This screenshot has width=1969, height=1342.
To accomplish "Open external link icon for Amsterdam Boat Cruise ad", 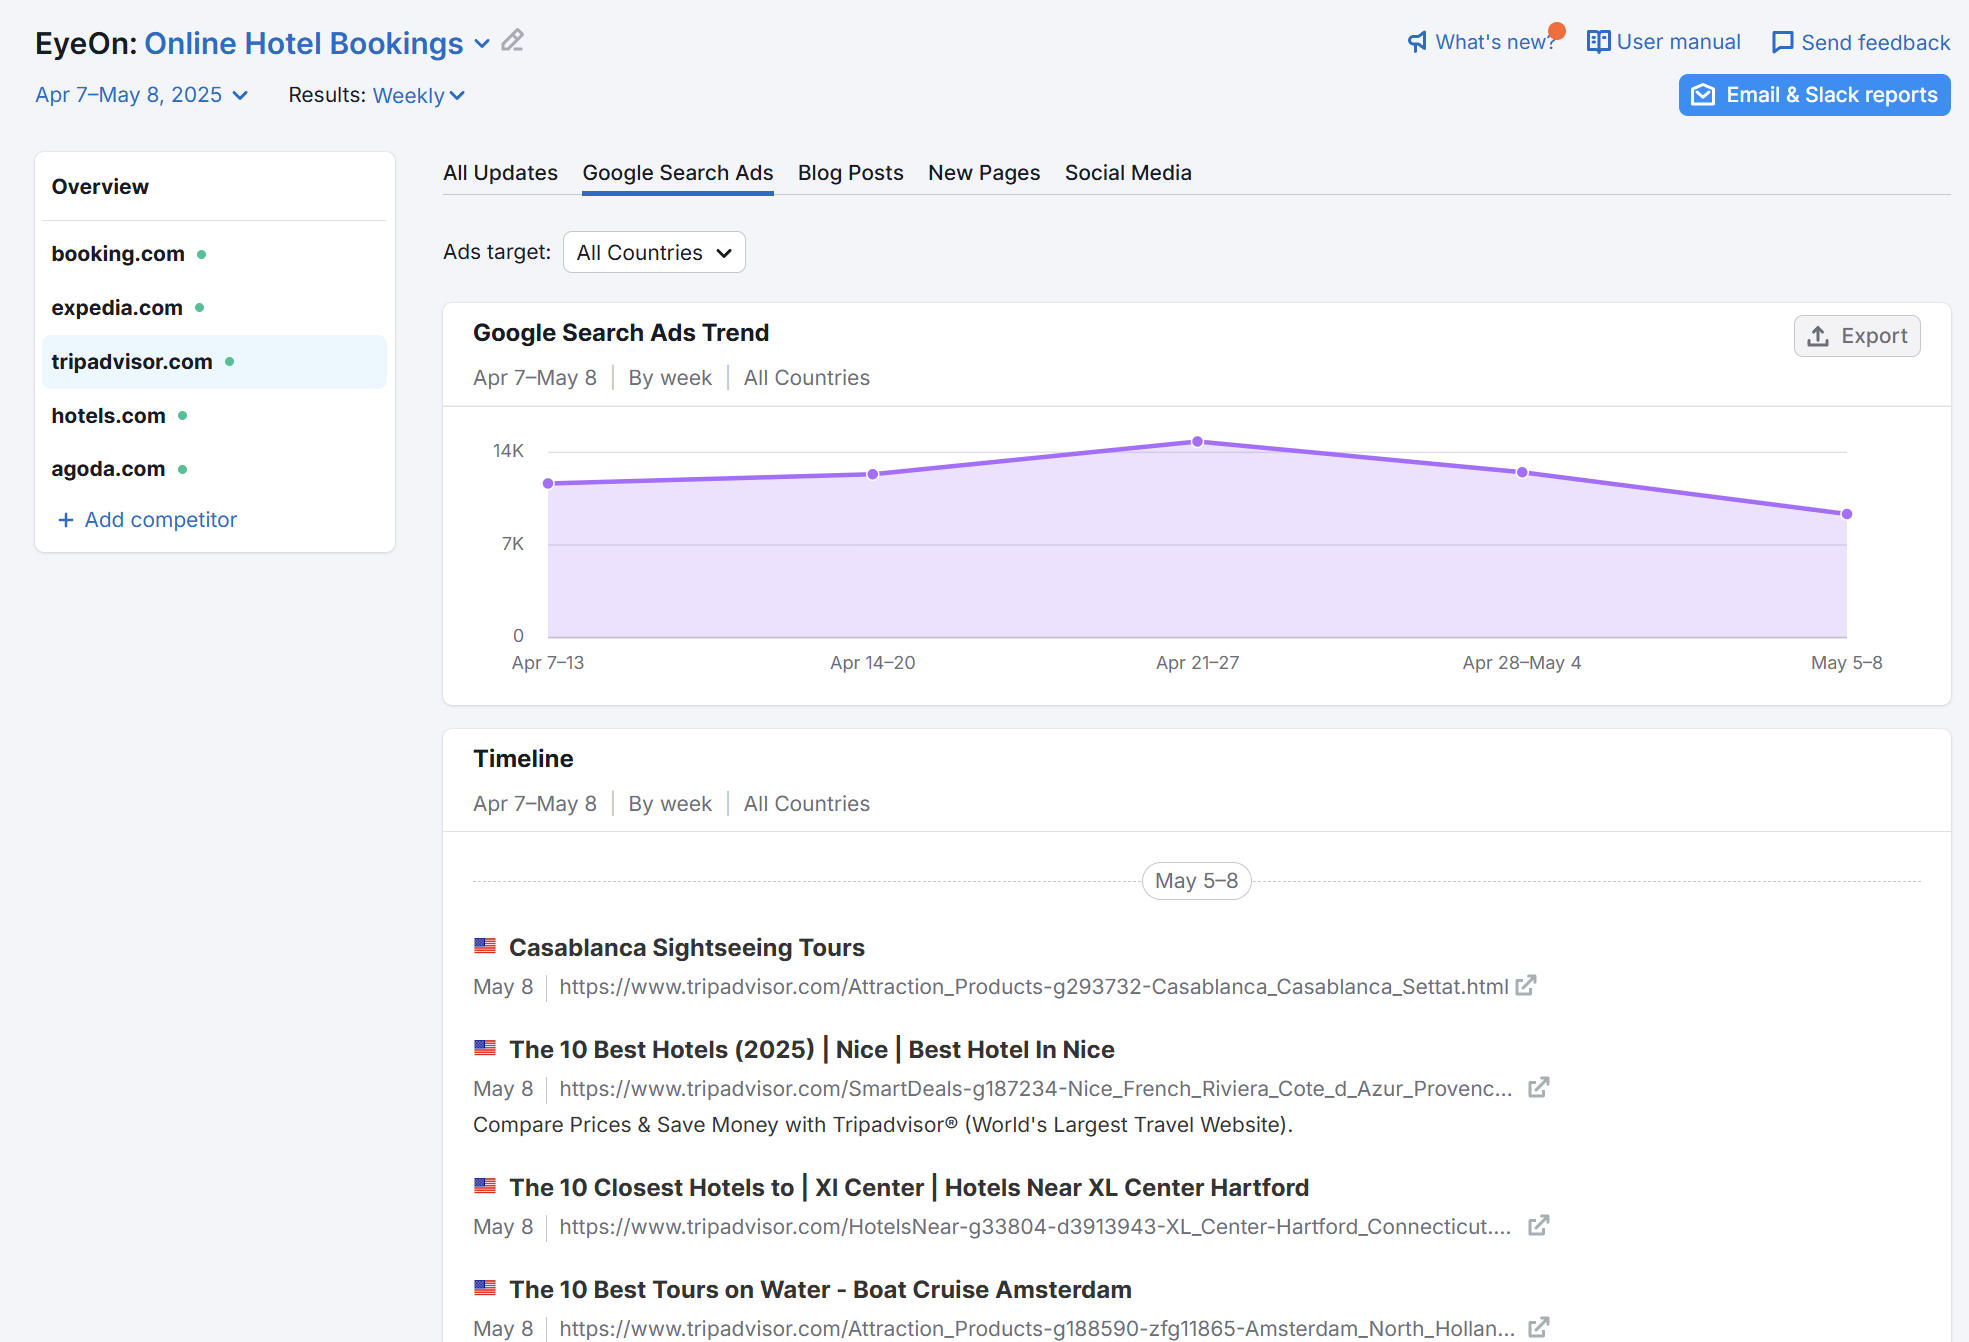I will click(x=1538, y=1328).
